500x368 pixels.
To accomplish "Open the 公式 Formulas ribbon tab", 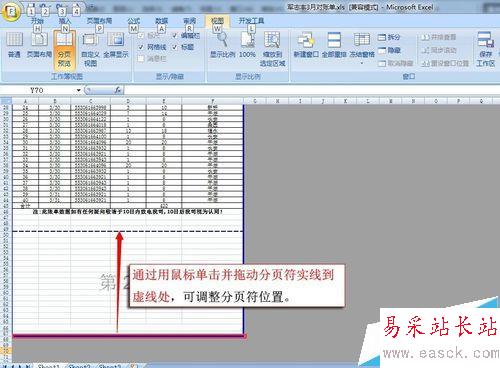I will point(134,21).
